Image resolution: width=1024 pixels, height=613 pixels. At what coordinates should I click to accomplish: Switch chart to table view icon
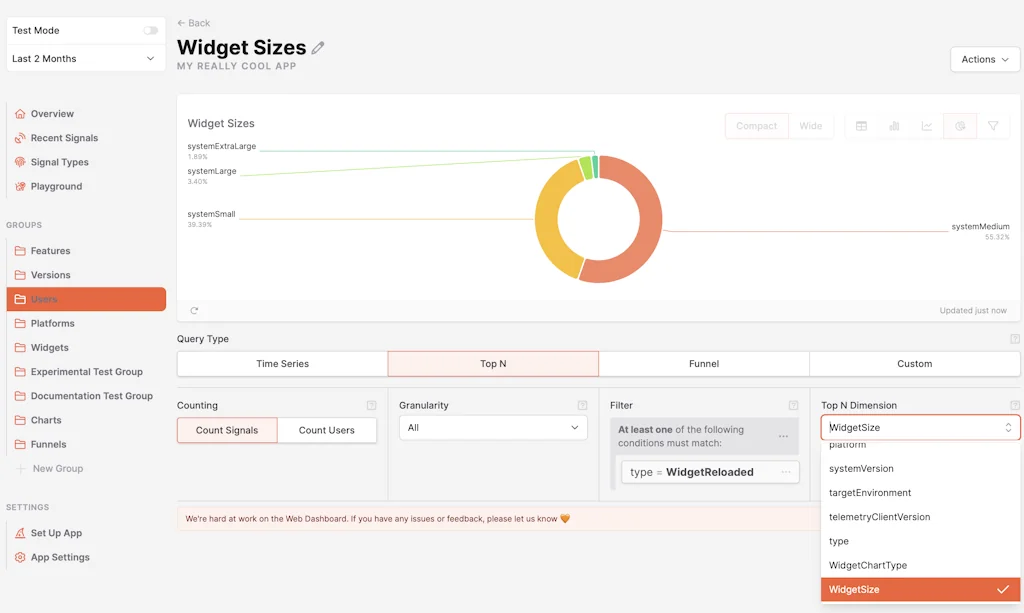tap(861, 126)
